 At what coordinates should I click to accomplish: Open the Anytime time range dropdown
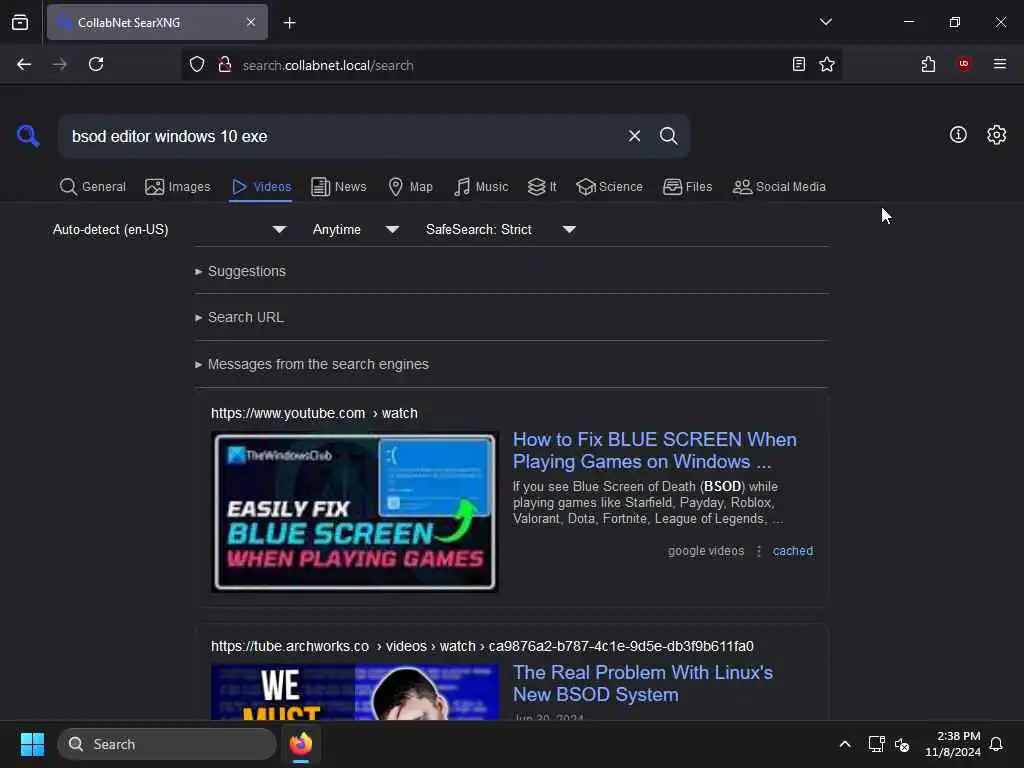pyautogui.click(x=356, y=229)
